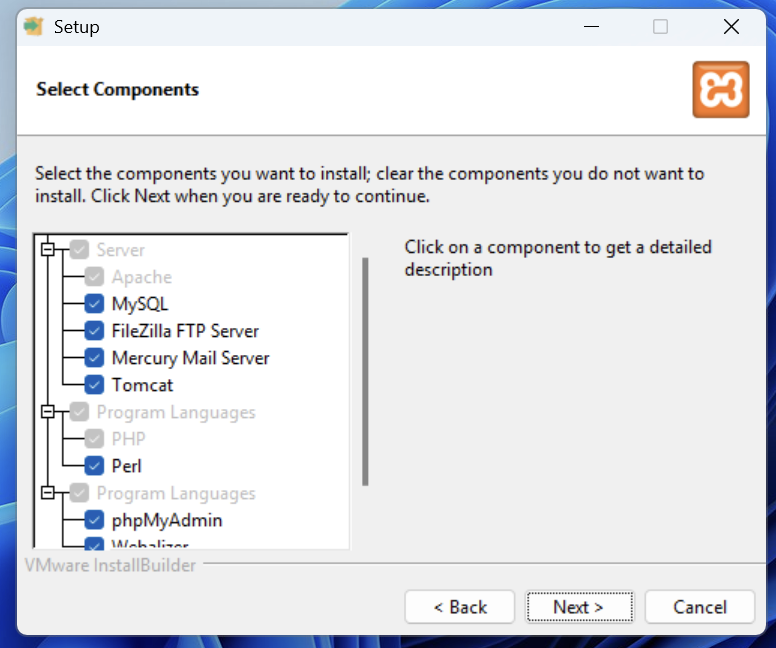Image resolution: width=776 pixels, height=648 pixels.
Task: Click the component list vertical scrollbar
Action: pos(366,370)
